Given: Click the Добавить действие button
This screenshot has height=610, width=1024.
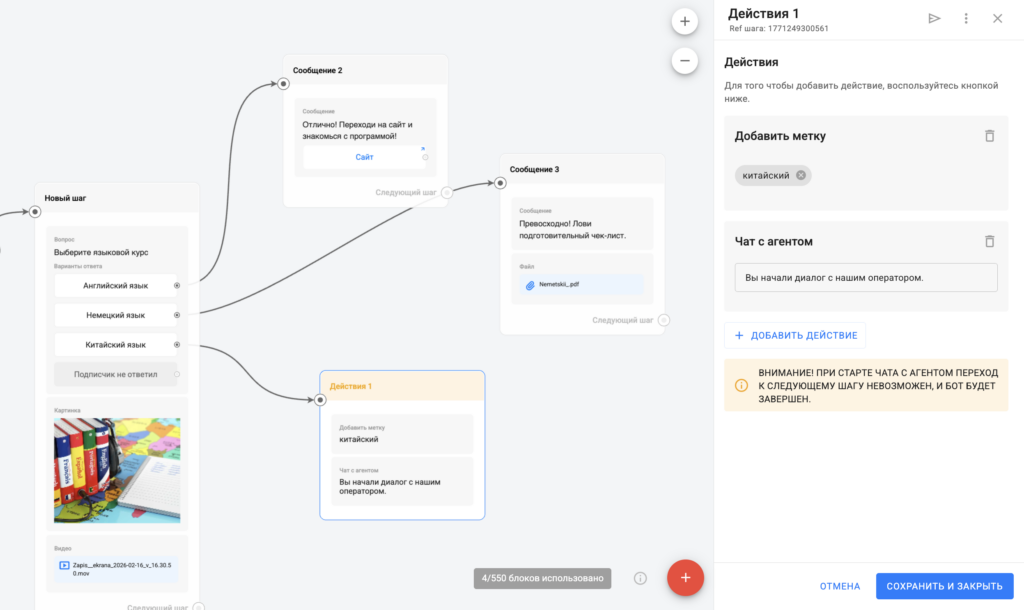Looking at the screenshot, I should [x=794, y=336].
